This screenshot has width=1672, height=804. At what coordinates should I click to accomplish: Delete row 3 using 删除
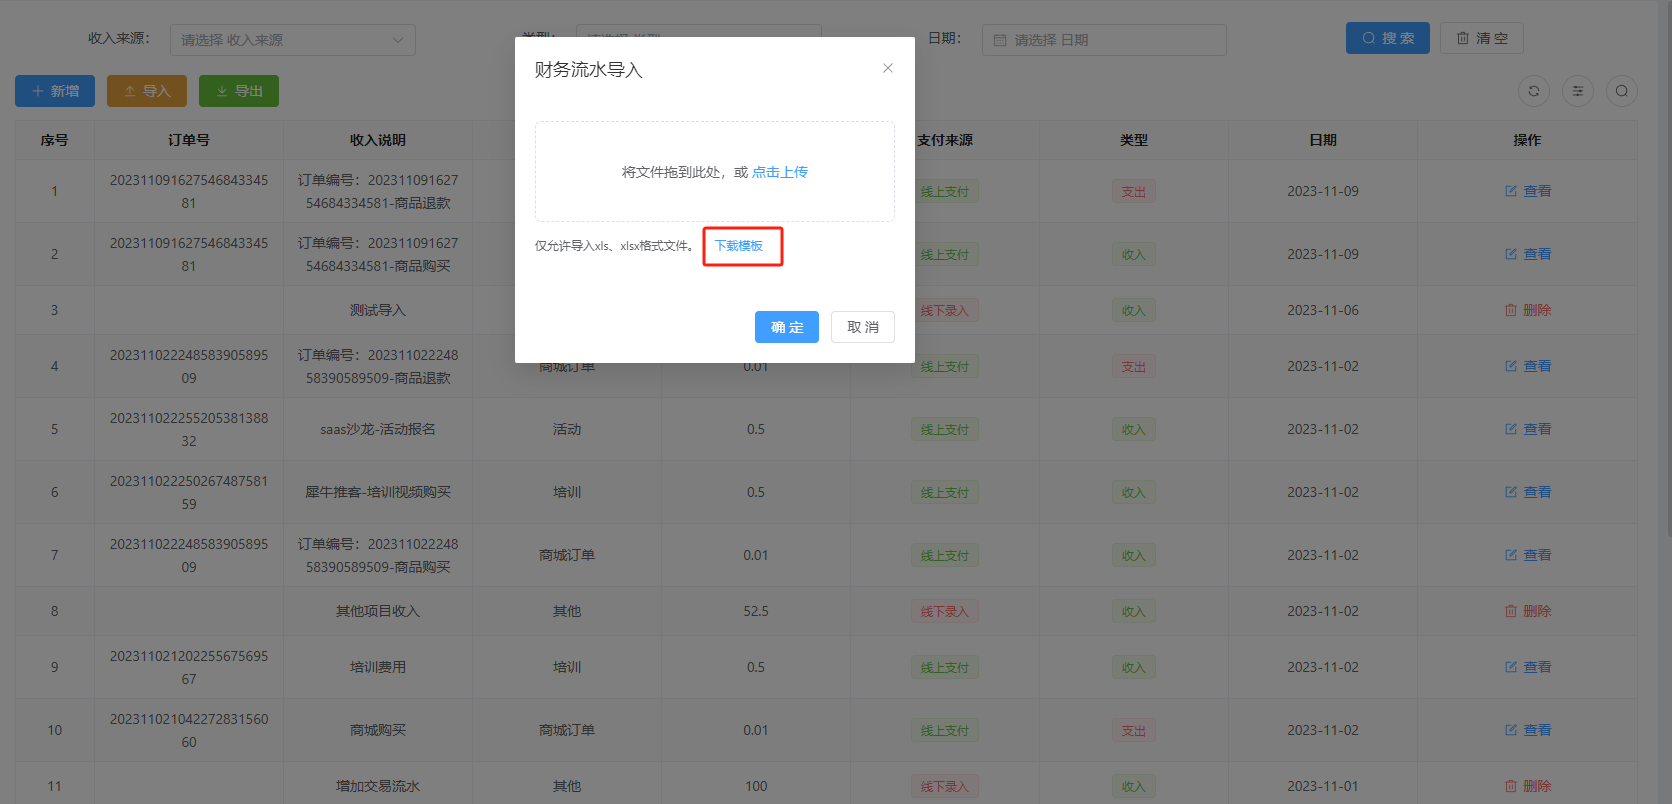tap(1527, 310)
